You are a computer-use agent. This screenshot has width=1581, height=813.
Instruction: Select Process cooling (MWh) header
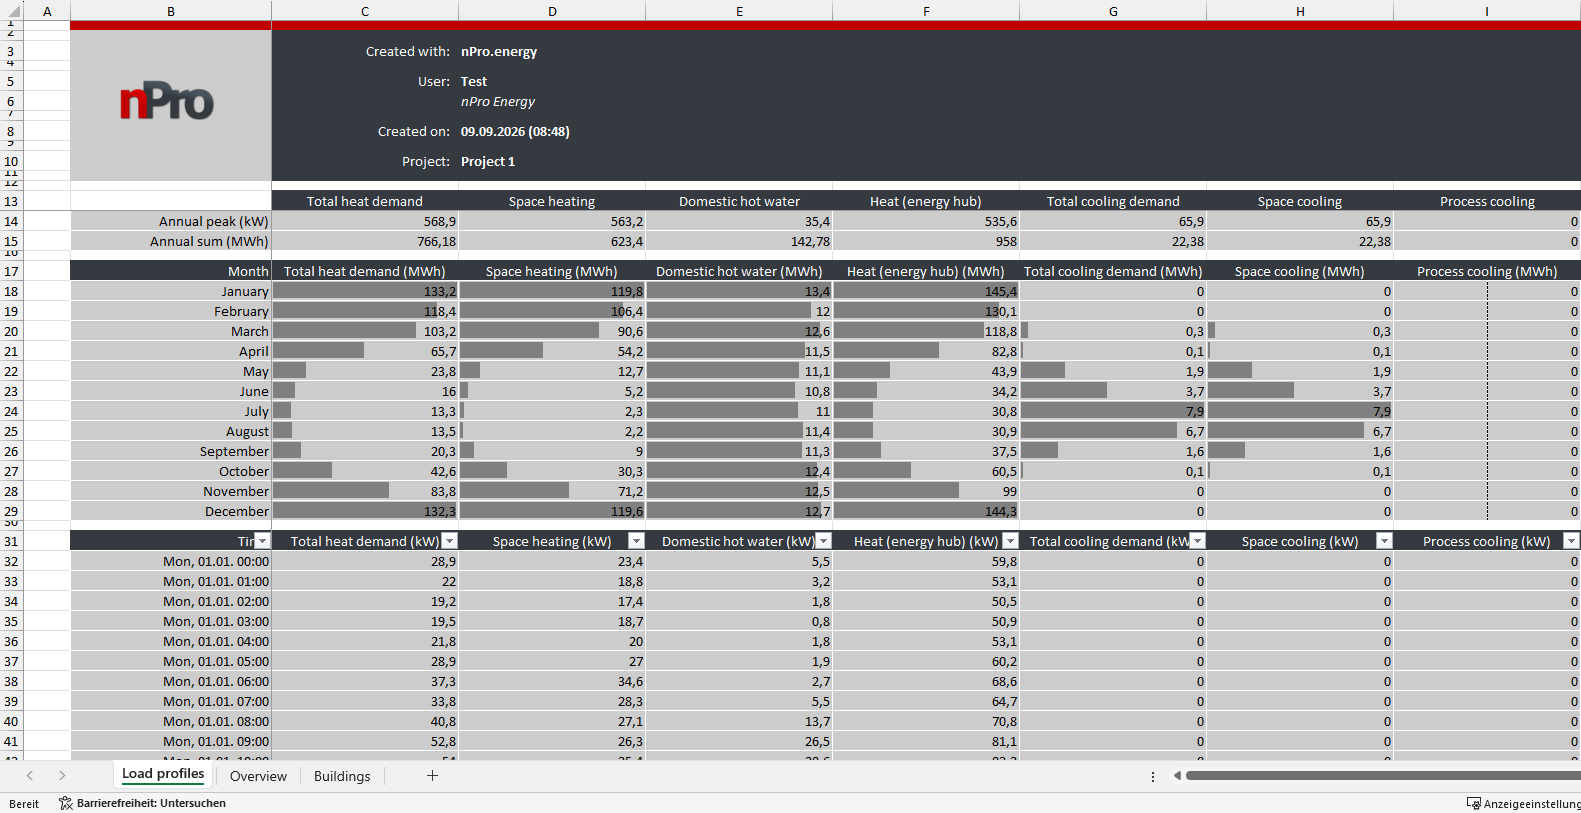[x=1487, y=271]
